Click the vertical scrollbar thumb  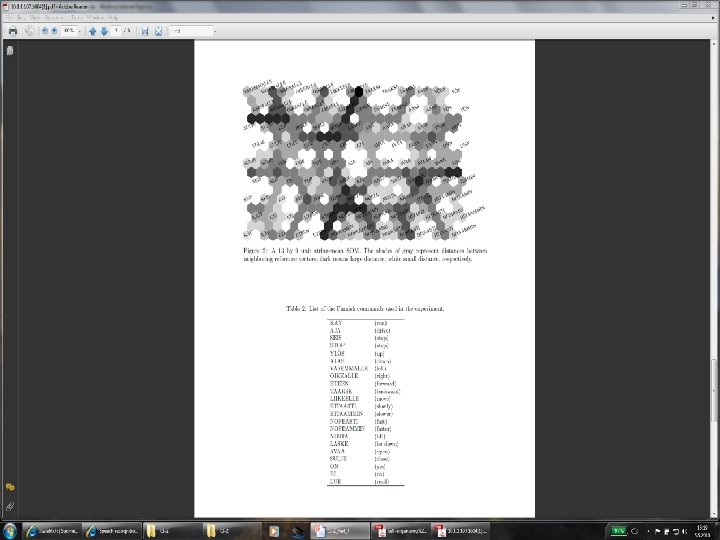coord(714,391)
